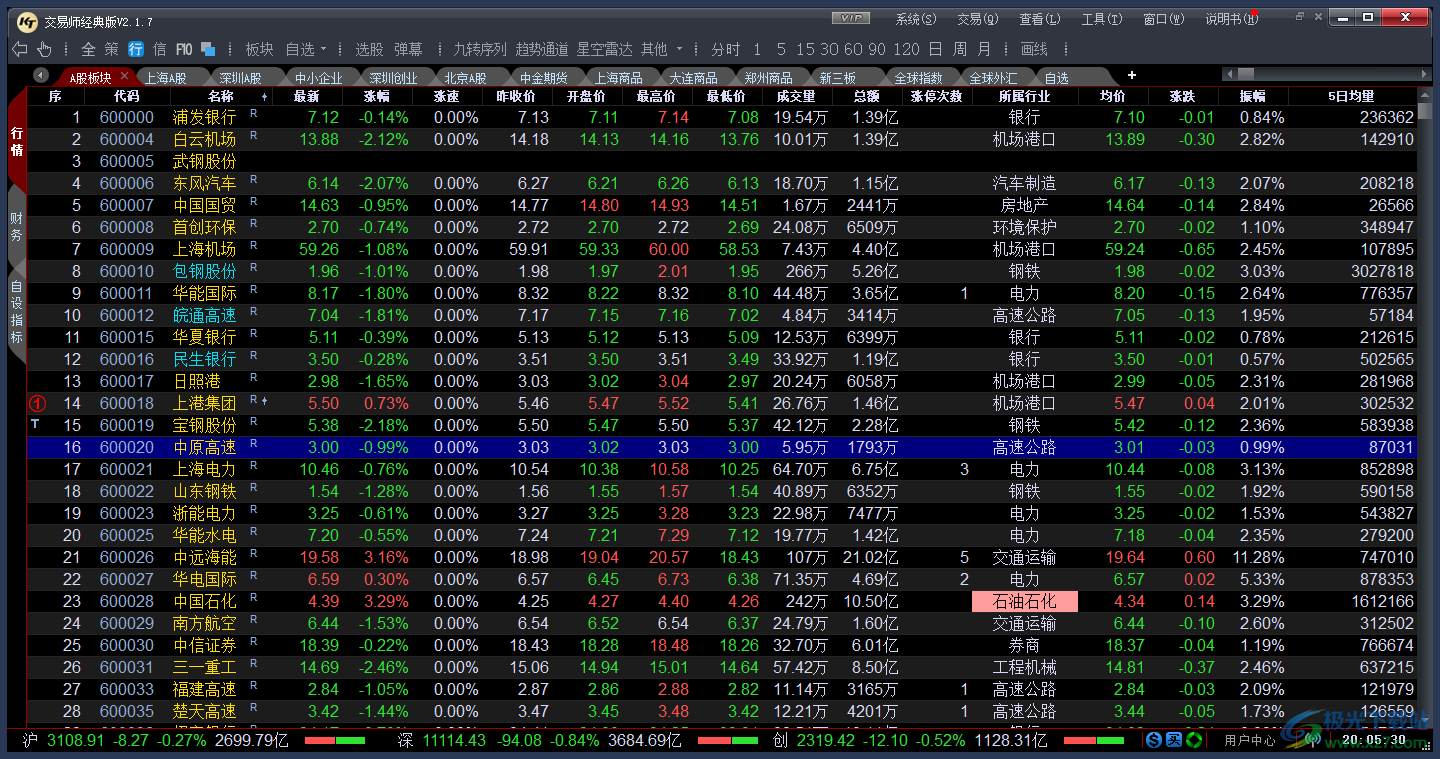Open the 窗口(W) menu

tap(1164, 19)
